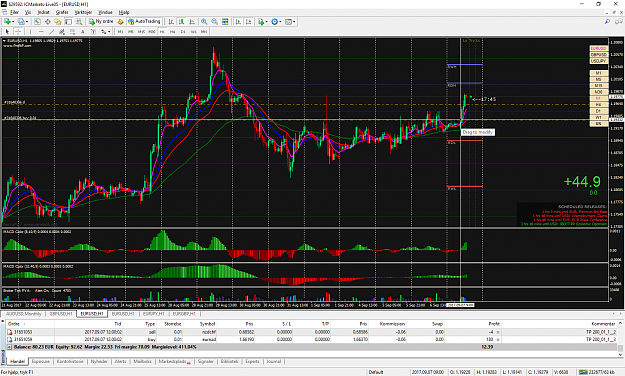625x376 pixels.
Task: Click USDJPY symbol button on chart
Action: (599, 61)
